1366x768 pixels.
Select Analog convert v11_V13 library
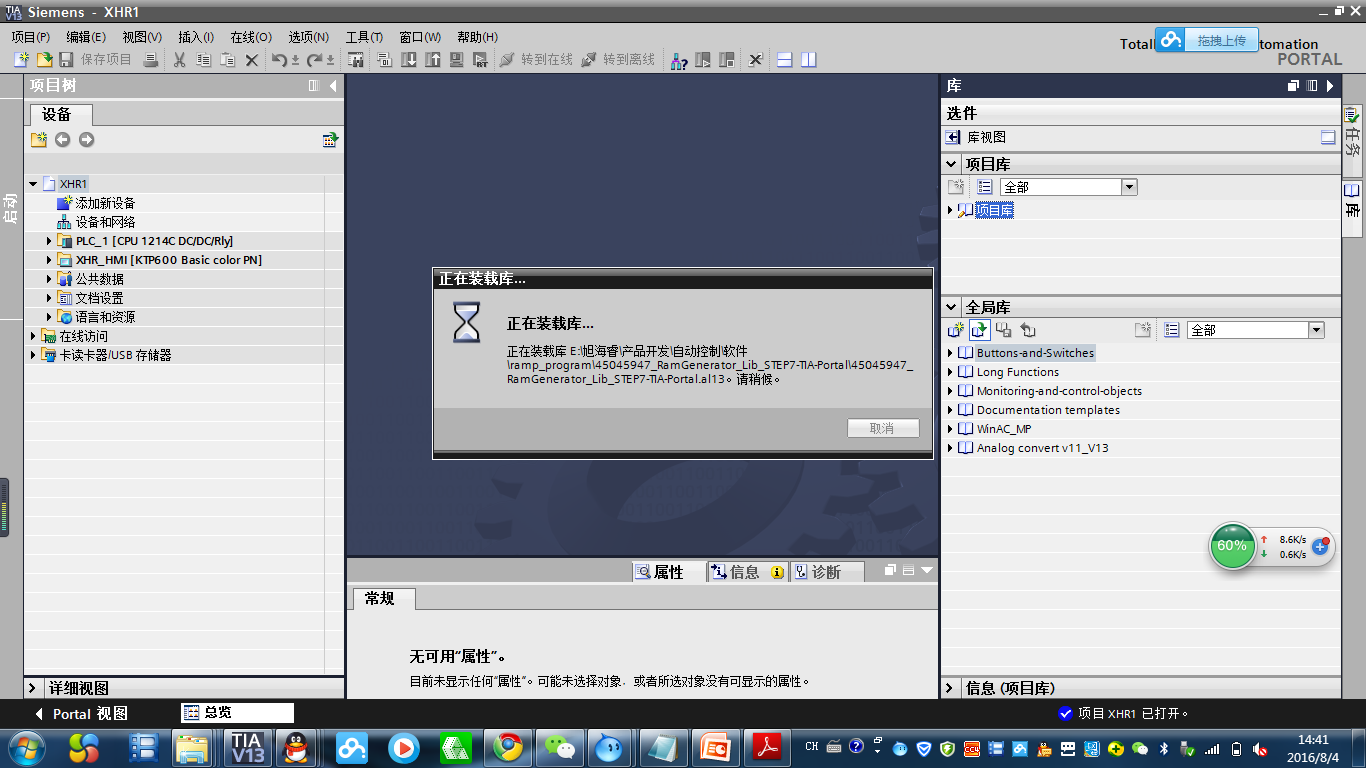[1042, 448]
